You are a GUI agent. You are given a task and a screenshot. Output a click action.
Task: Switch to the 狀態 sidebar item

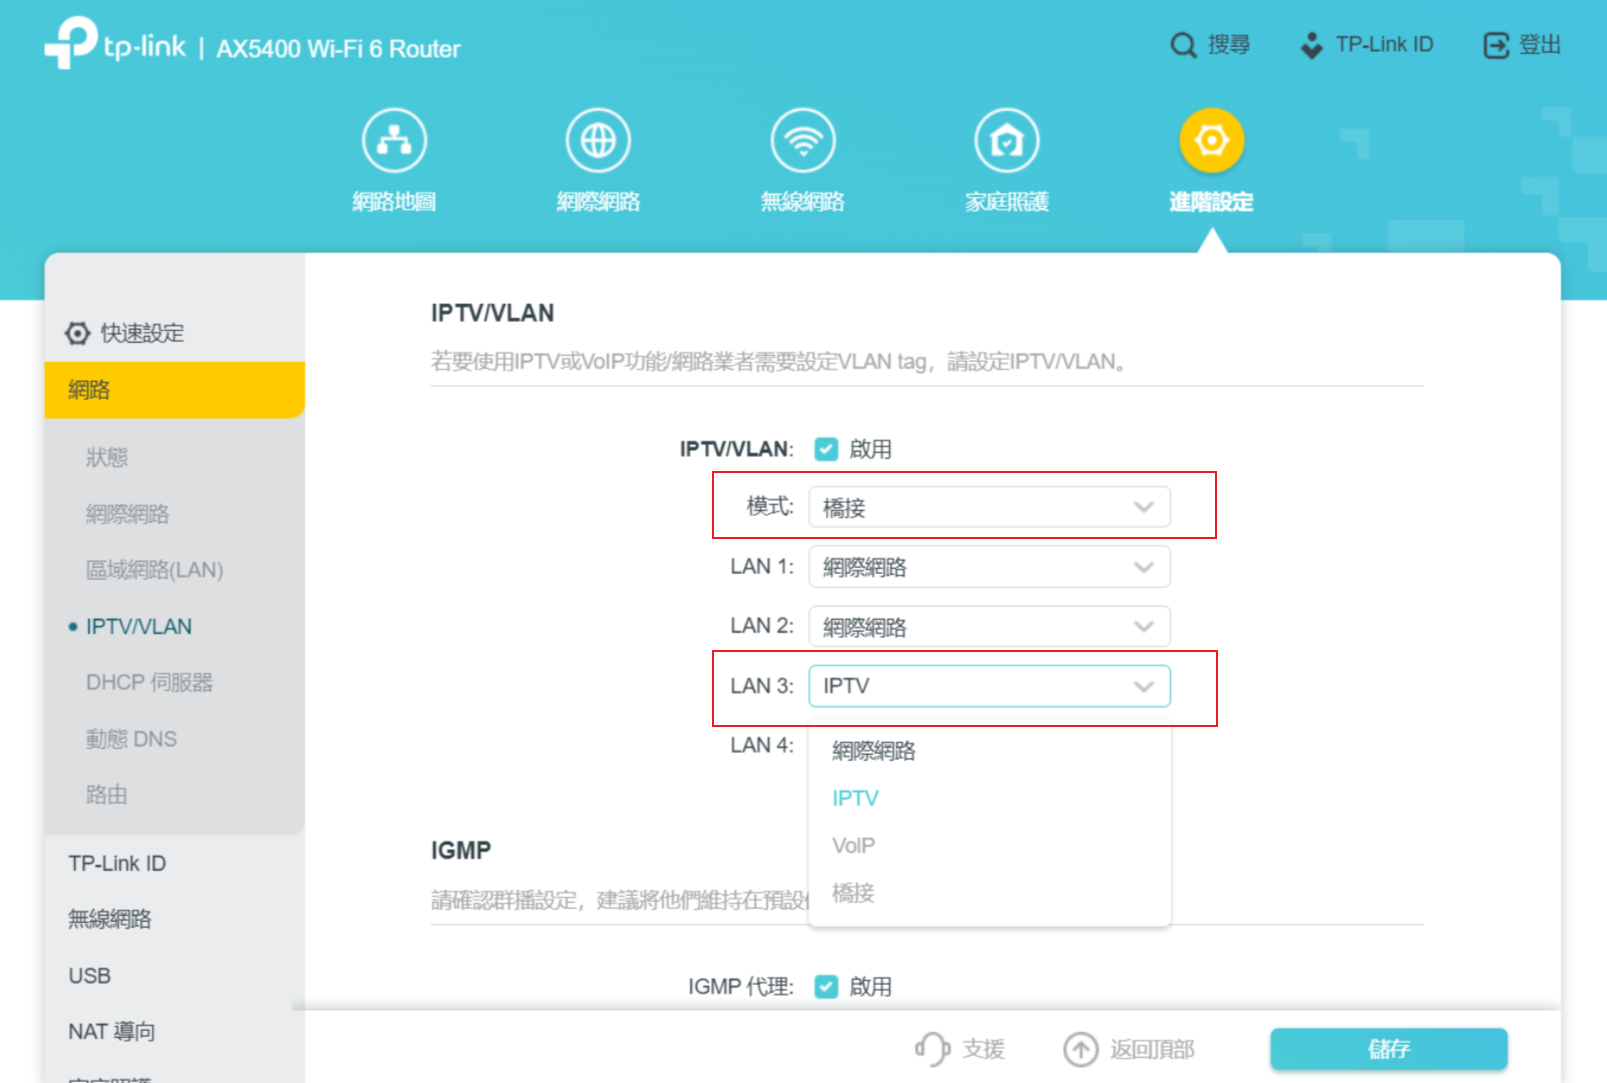(107, 457)
